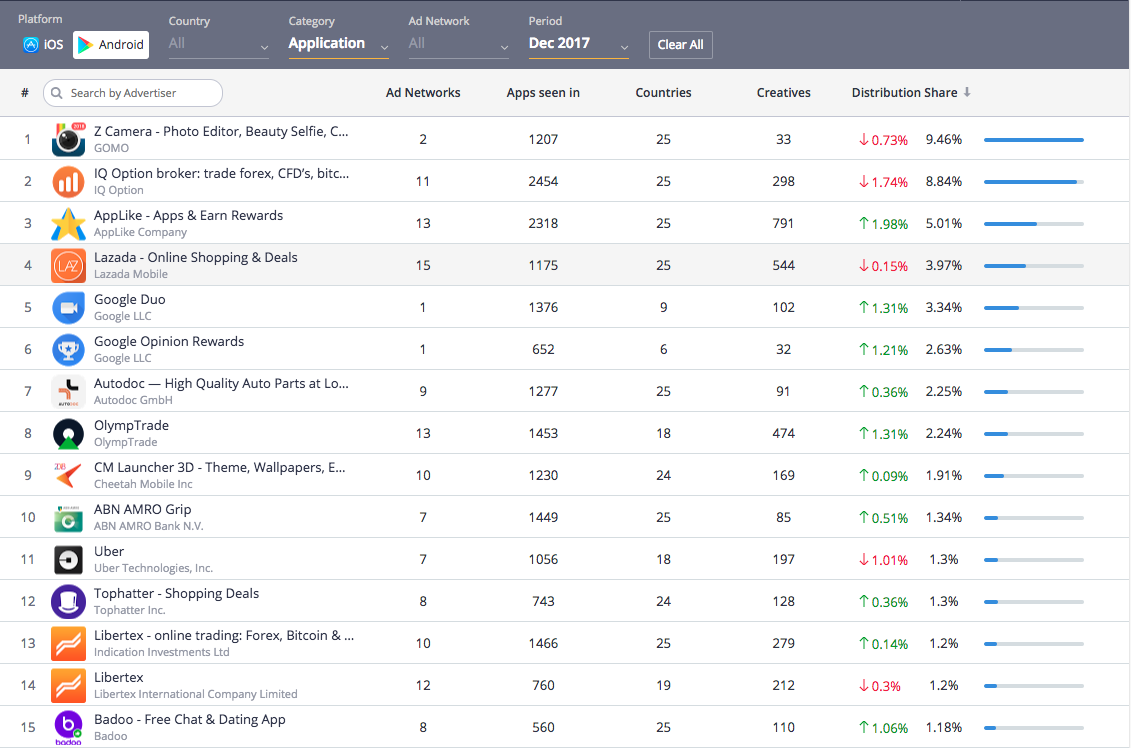
Task: Open the Country dropdown
Action: pyautogui.click(x=219, y=44)
